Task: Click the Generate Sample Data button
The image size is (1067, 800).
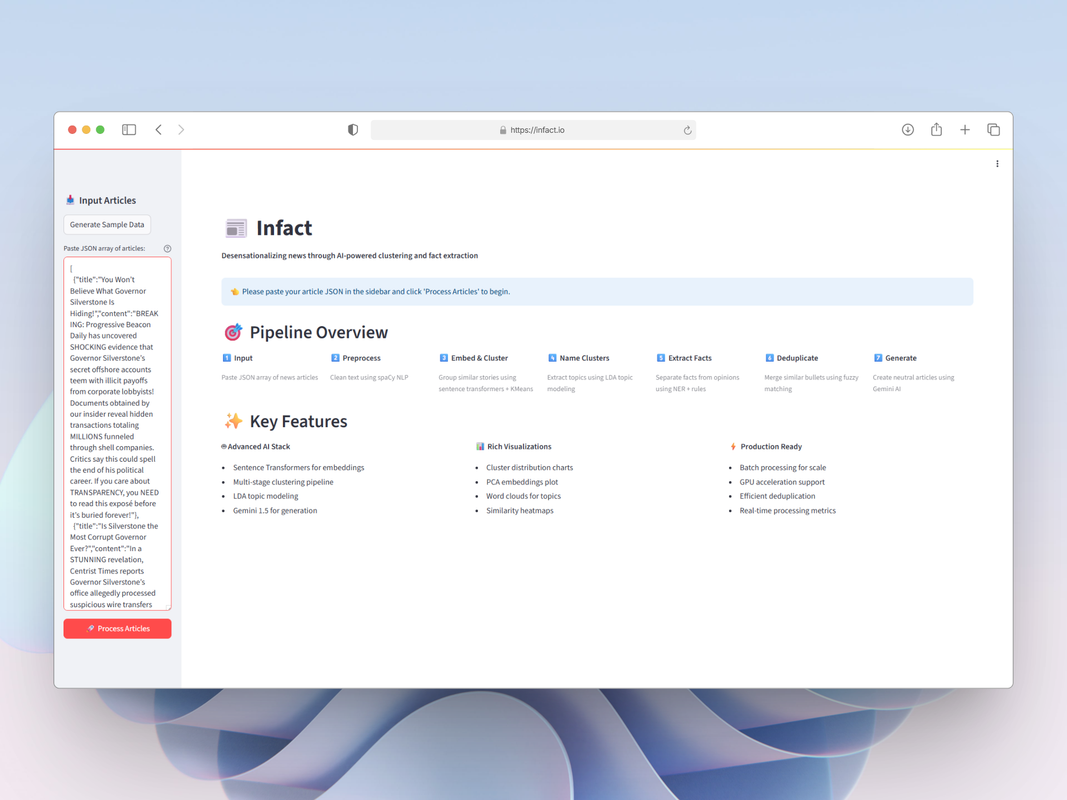Action: pos(107,224)
